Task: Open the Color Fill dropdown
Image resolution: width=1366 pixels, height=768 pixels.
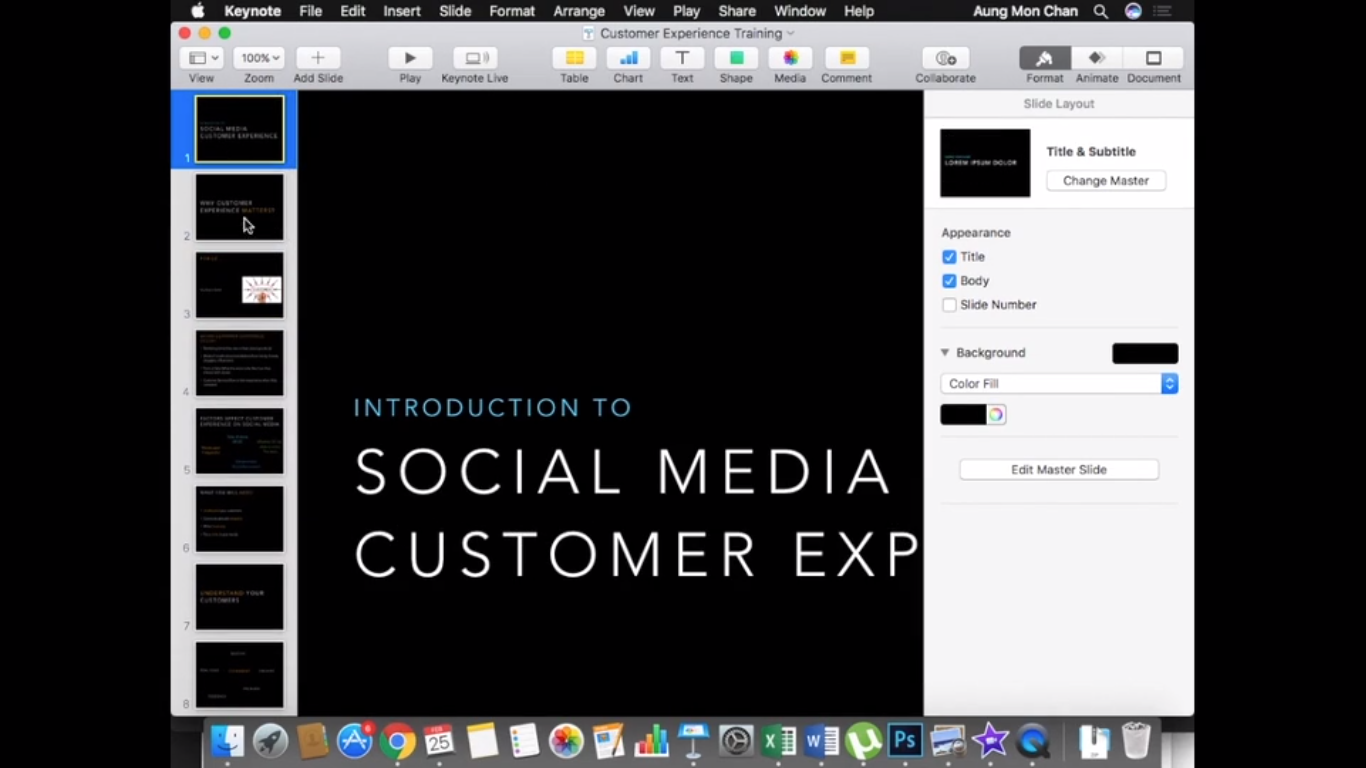Action: point(1059,384)
